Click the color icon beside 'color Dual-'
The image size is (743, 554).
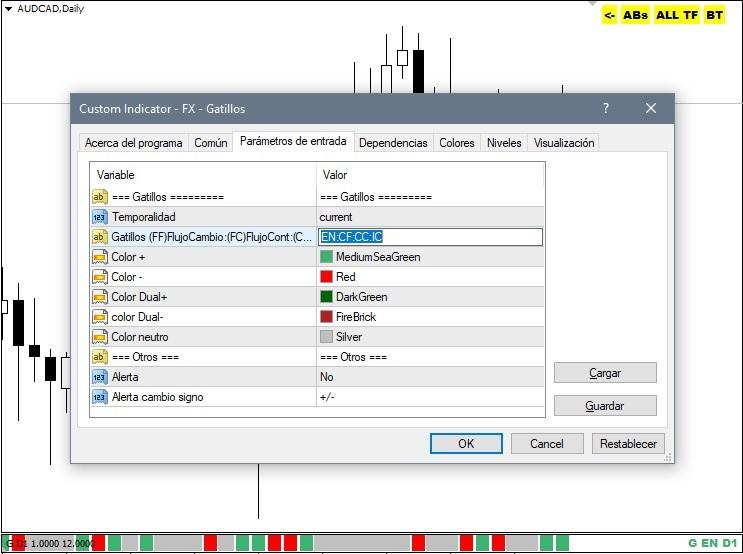tap(99, 317)
